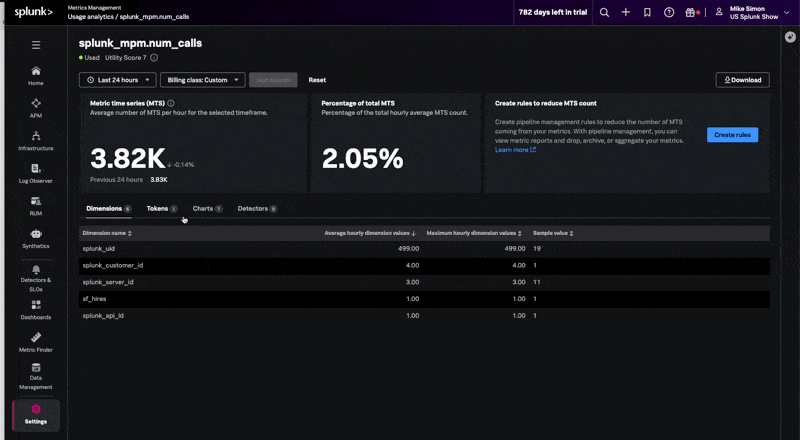Click splunk_mpm.num_calls page title
The image size is (800, 440).
click(x=140, y=43)
